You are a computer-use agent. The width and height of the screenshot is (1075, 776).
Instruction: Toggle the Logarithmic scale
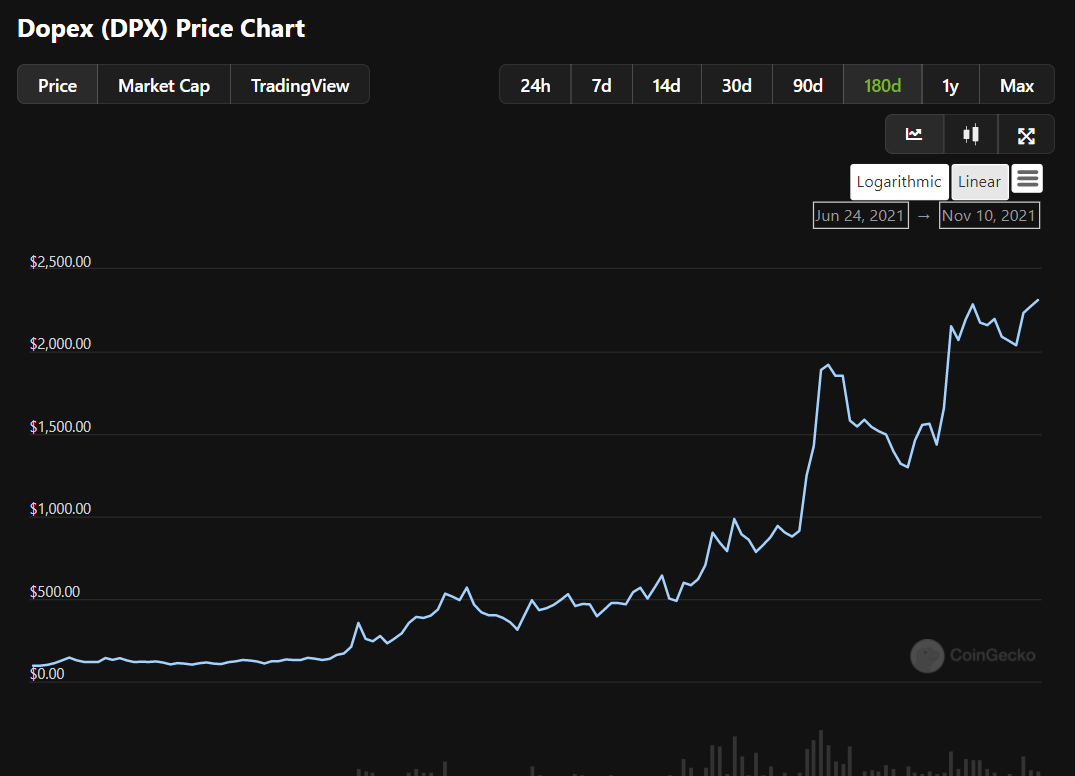click(x=899, y=182)
